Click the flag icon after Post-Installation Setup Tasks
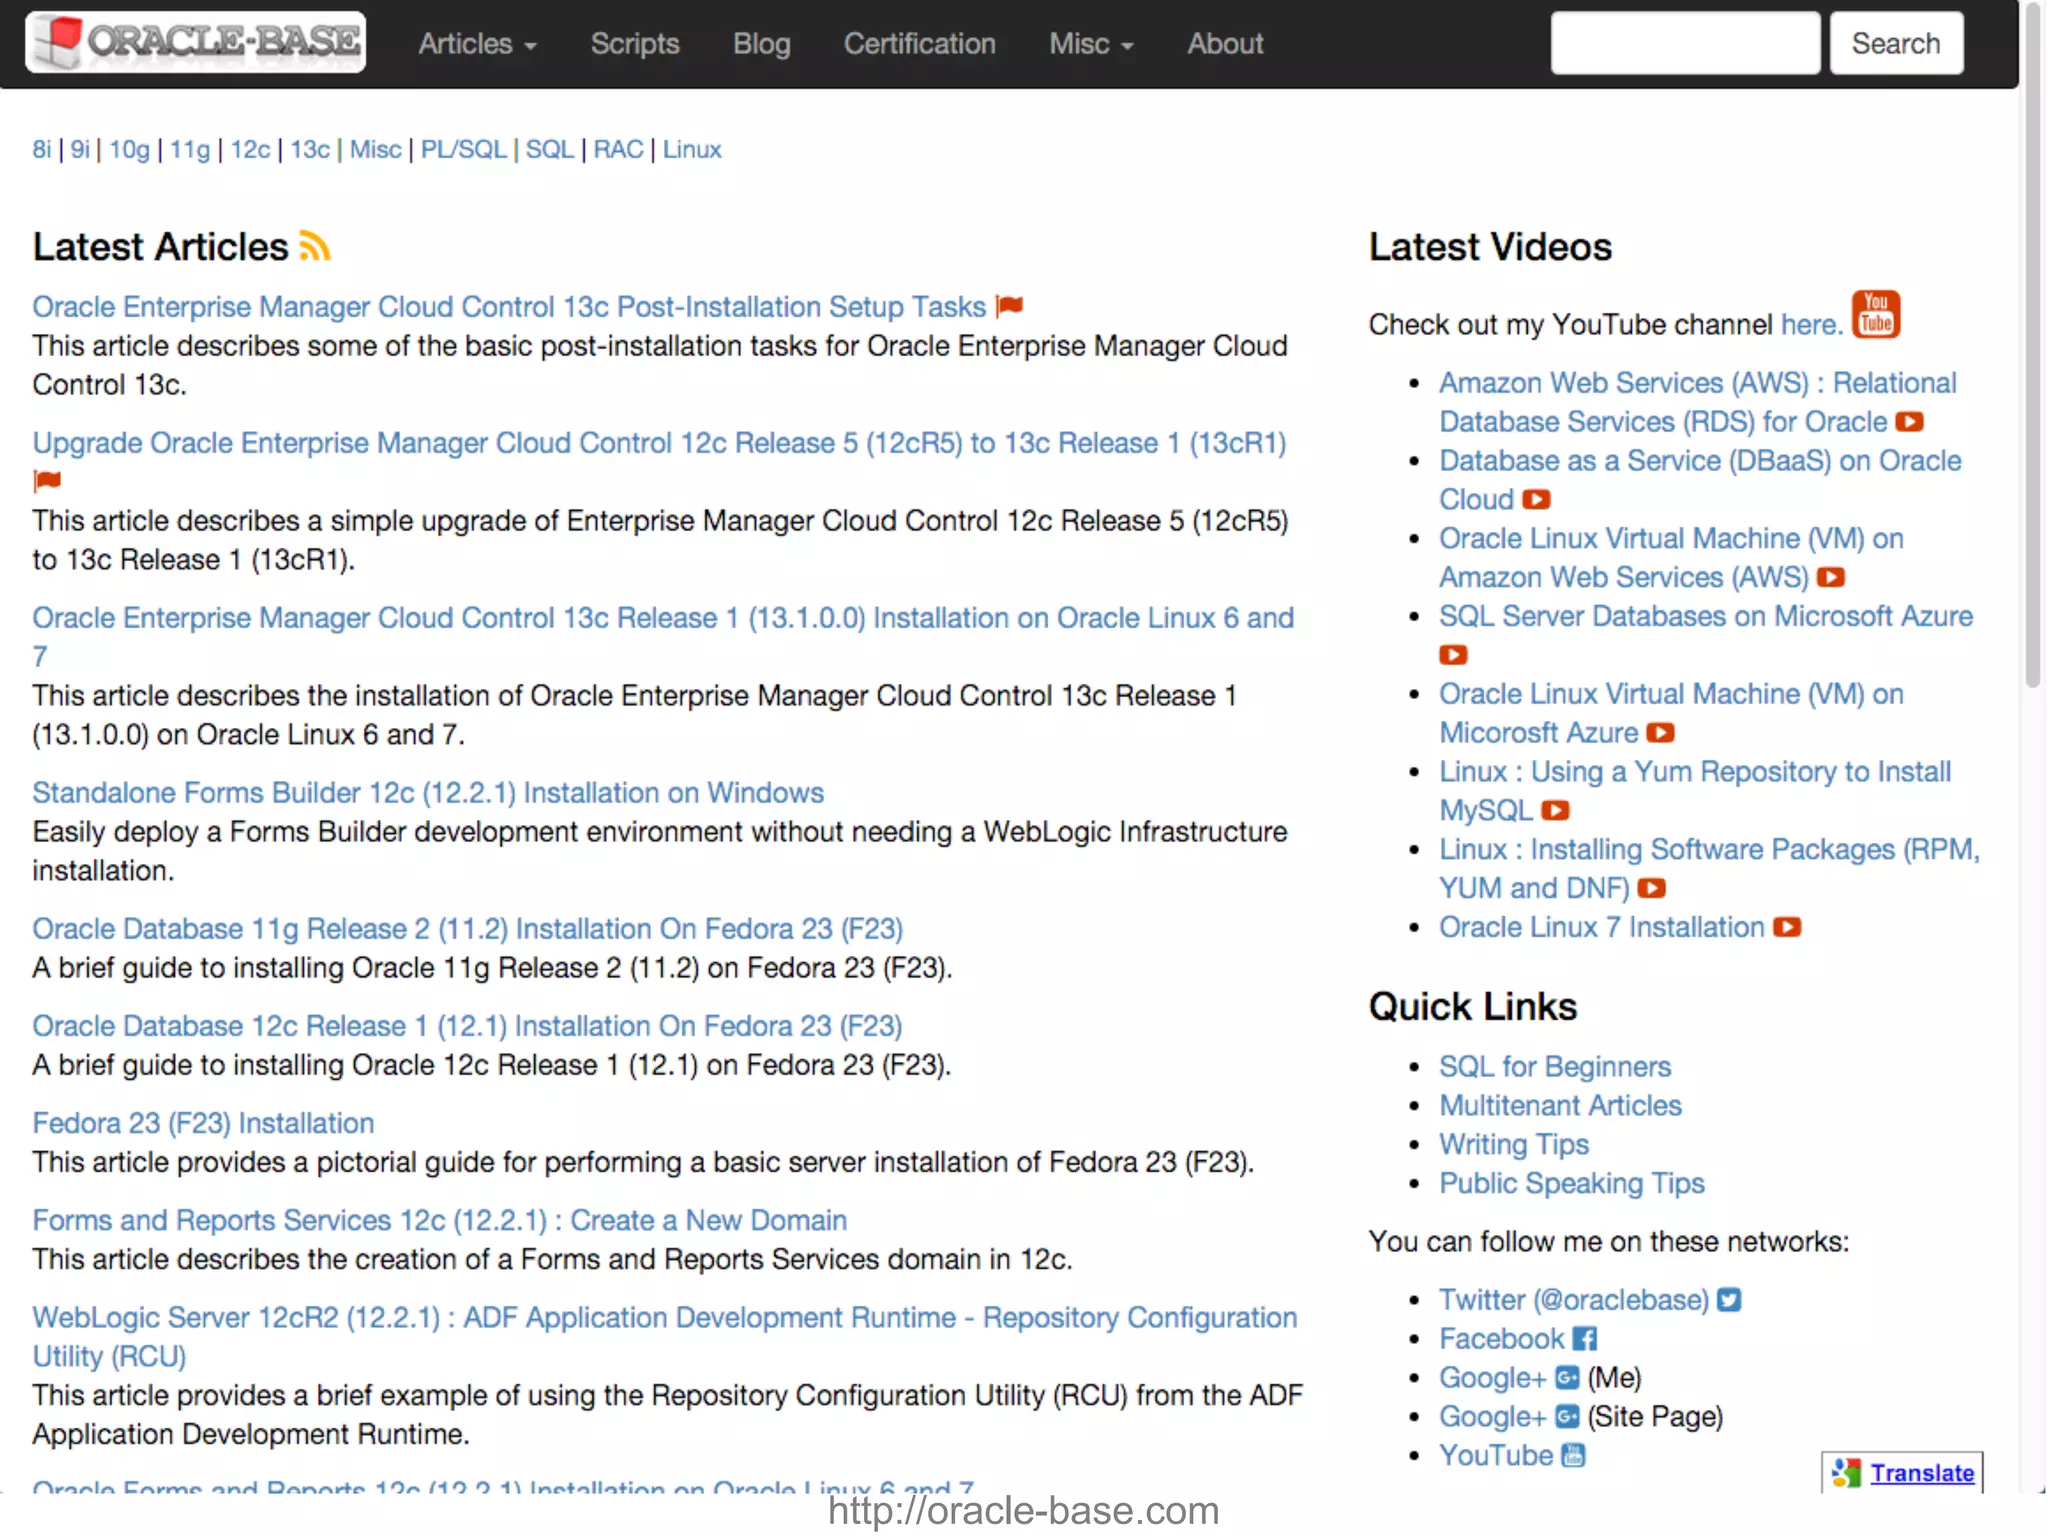Image resolution: width=2048 pixels, height=1536 pixels. coord(1010,306)
